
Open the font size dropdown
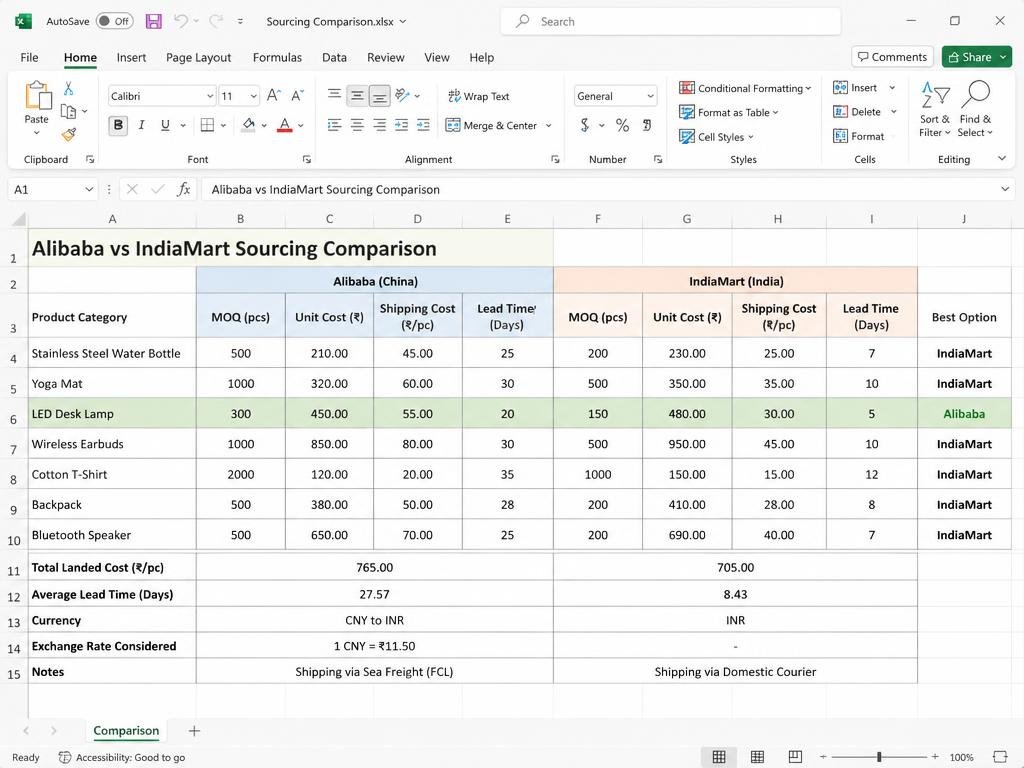pyautogui.click(x=253, y=96)
